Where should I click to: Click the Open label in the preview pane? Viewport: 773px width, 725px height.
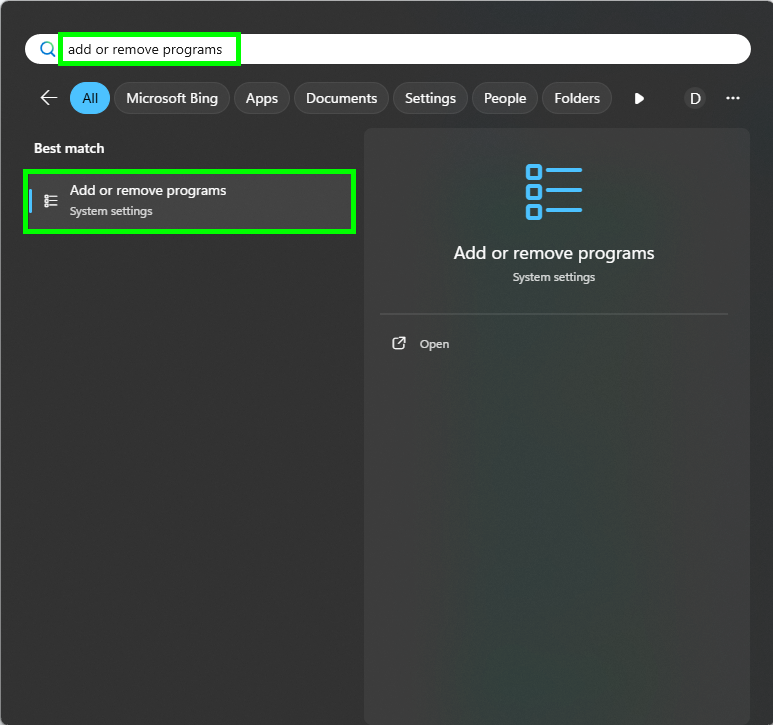click(x=434, y=344)
